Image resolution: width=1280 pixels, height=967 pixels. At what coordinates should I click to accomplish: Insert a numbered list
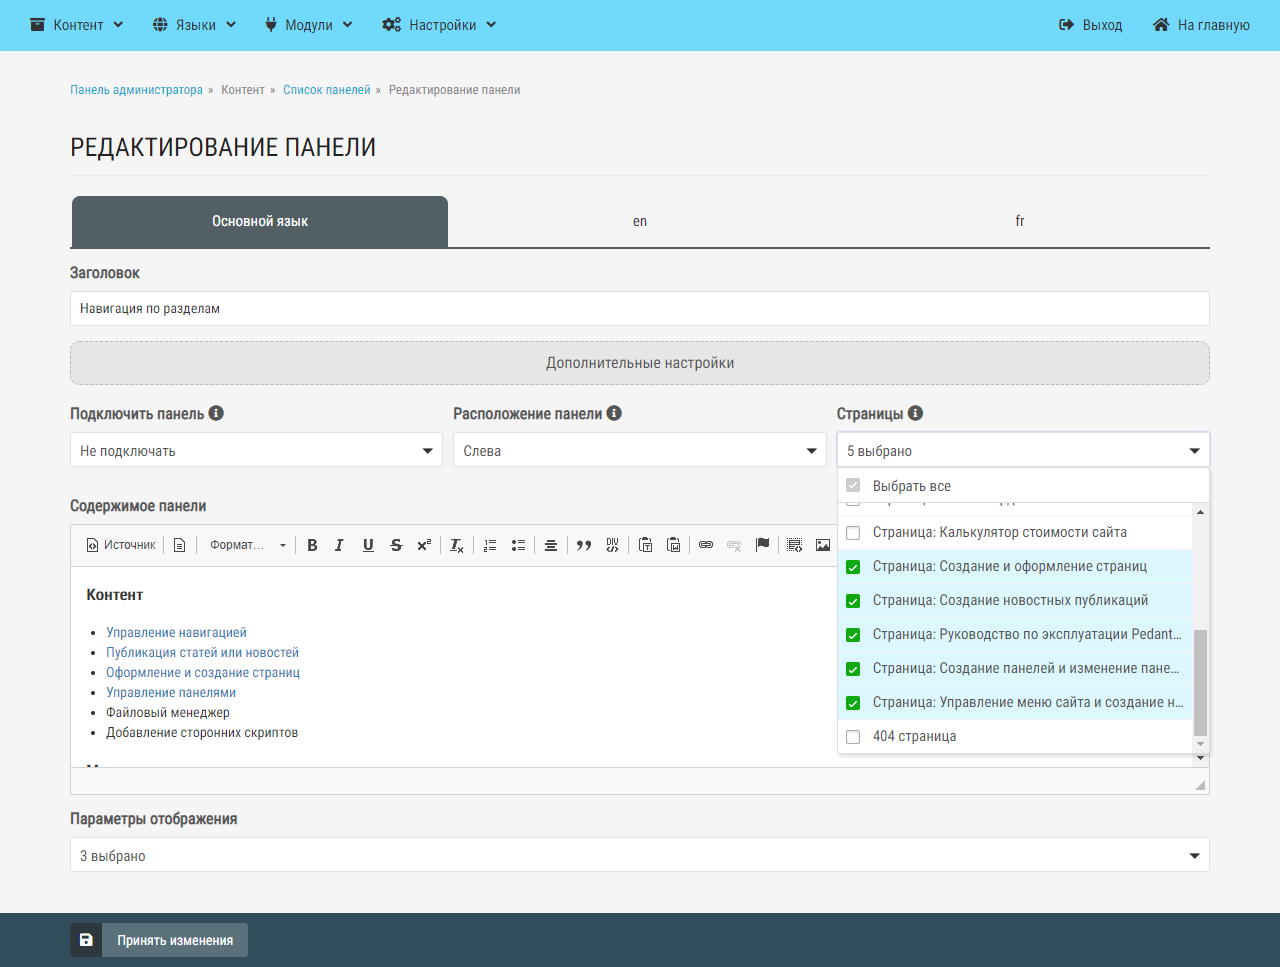point(490,545)
